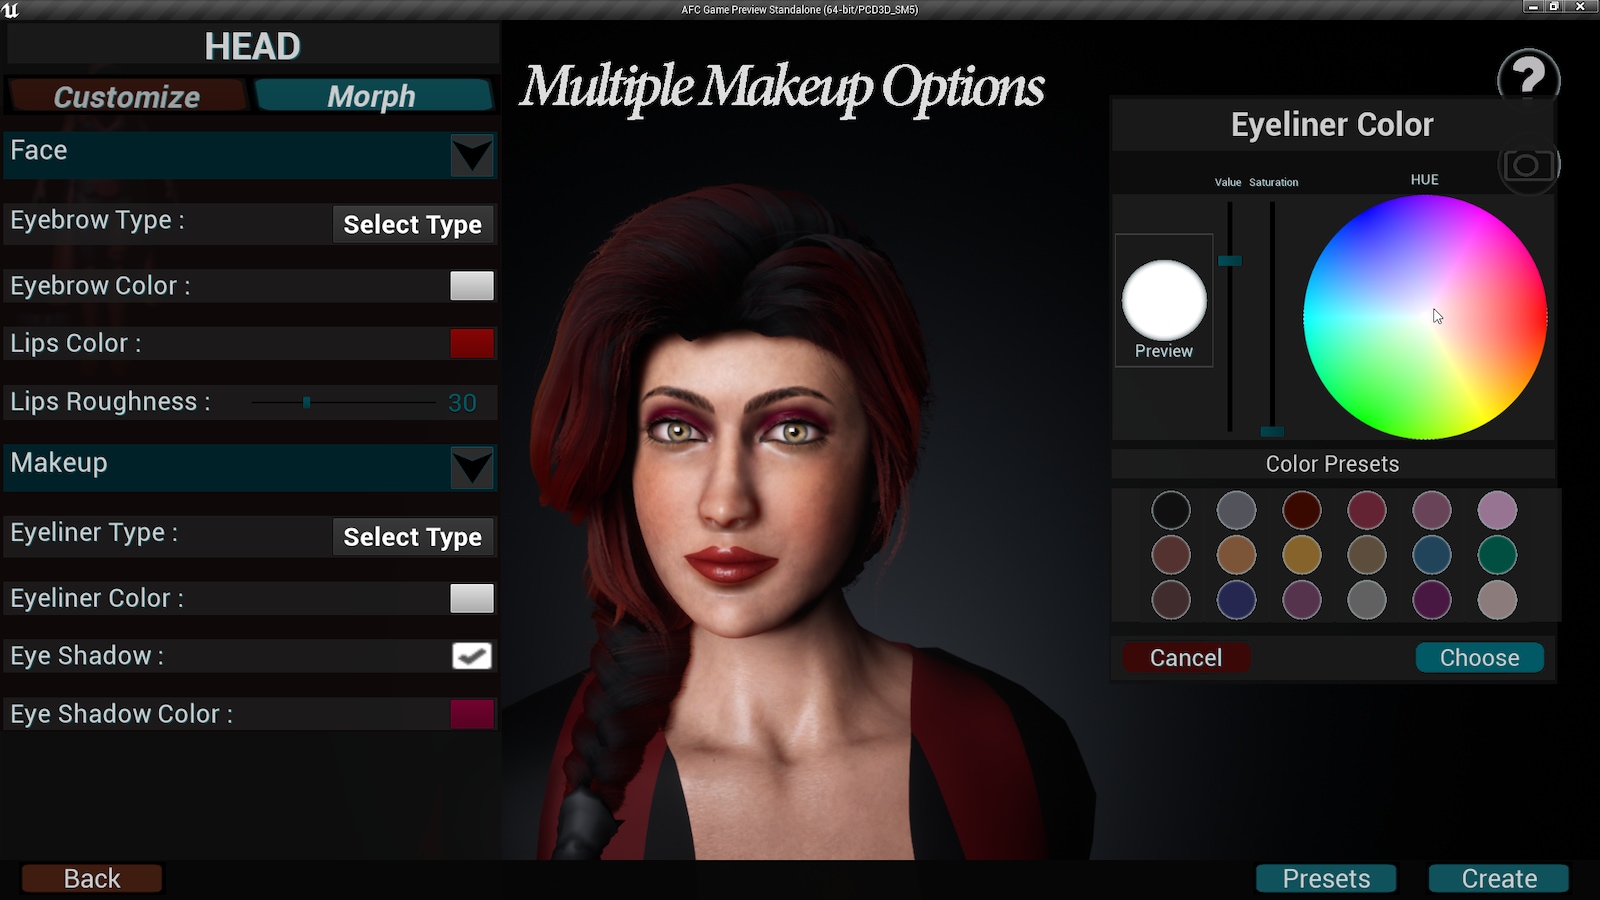Click Select Type for Eyeliner Type
Screen dimensions: 1600x900
tap(412, 537)
